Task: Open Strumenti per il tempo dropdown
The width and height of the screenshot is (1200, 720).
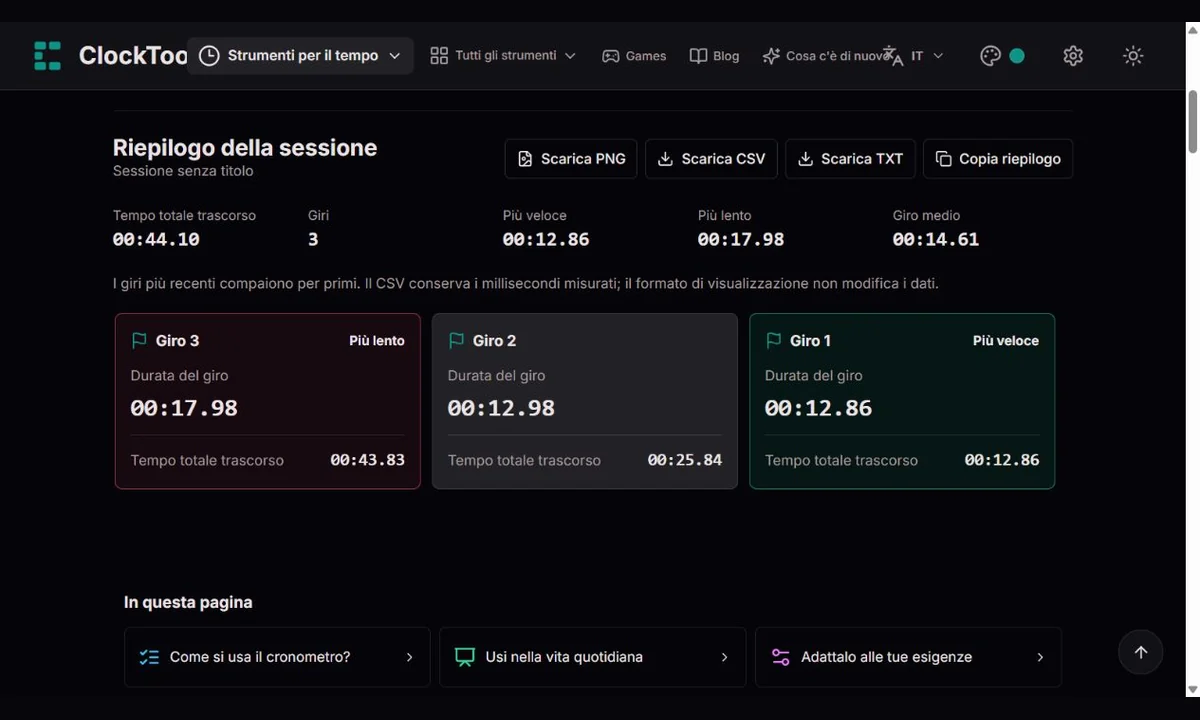Action: (300, 56)
